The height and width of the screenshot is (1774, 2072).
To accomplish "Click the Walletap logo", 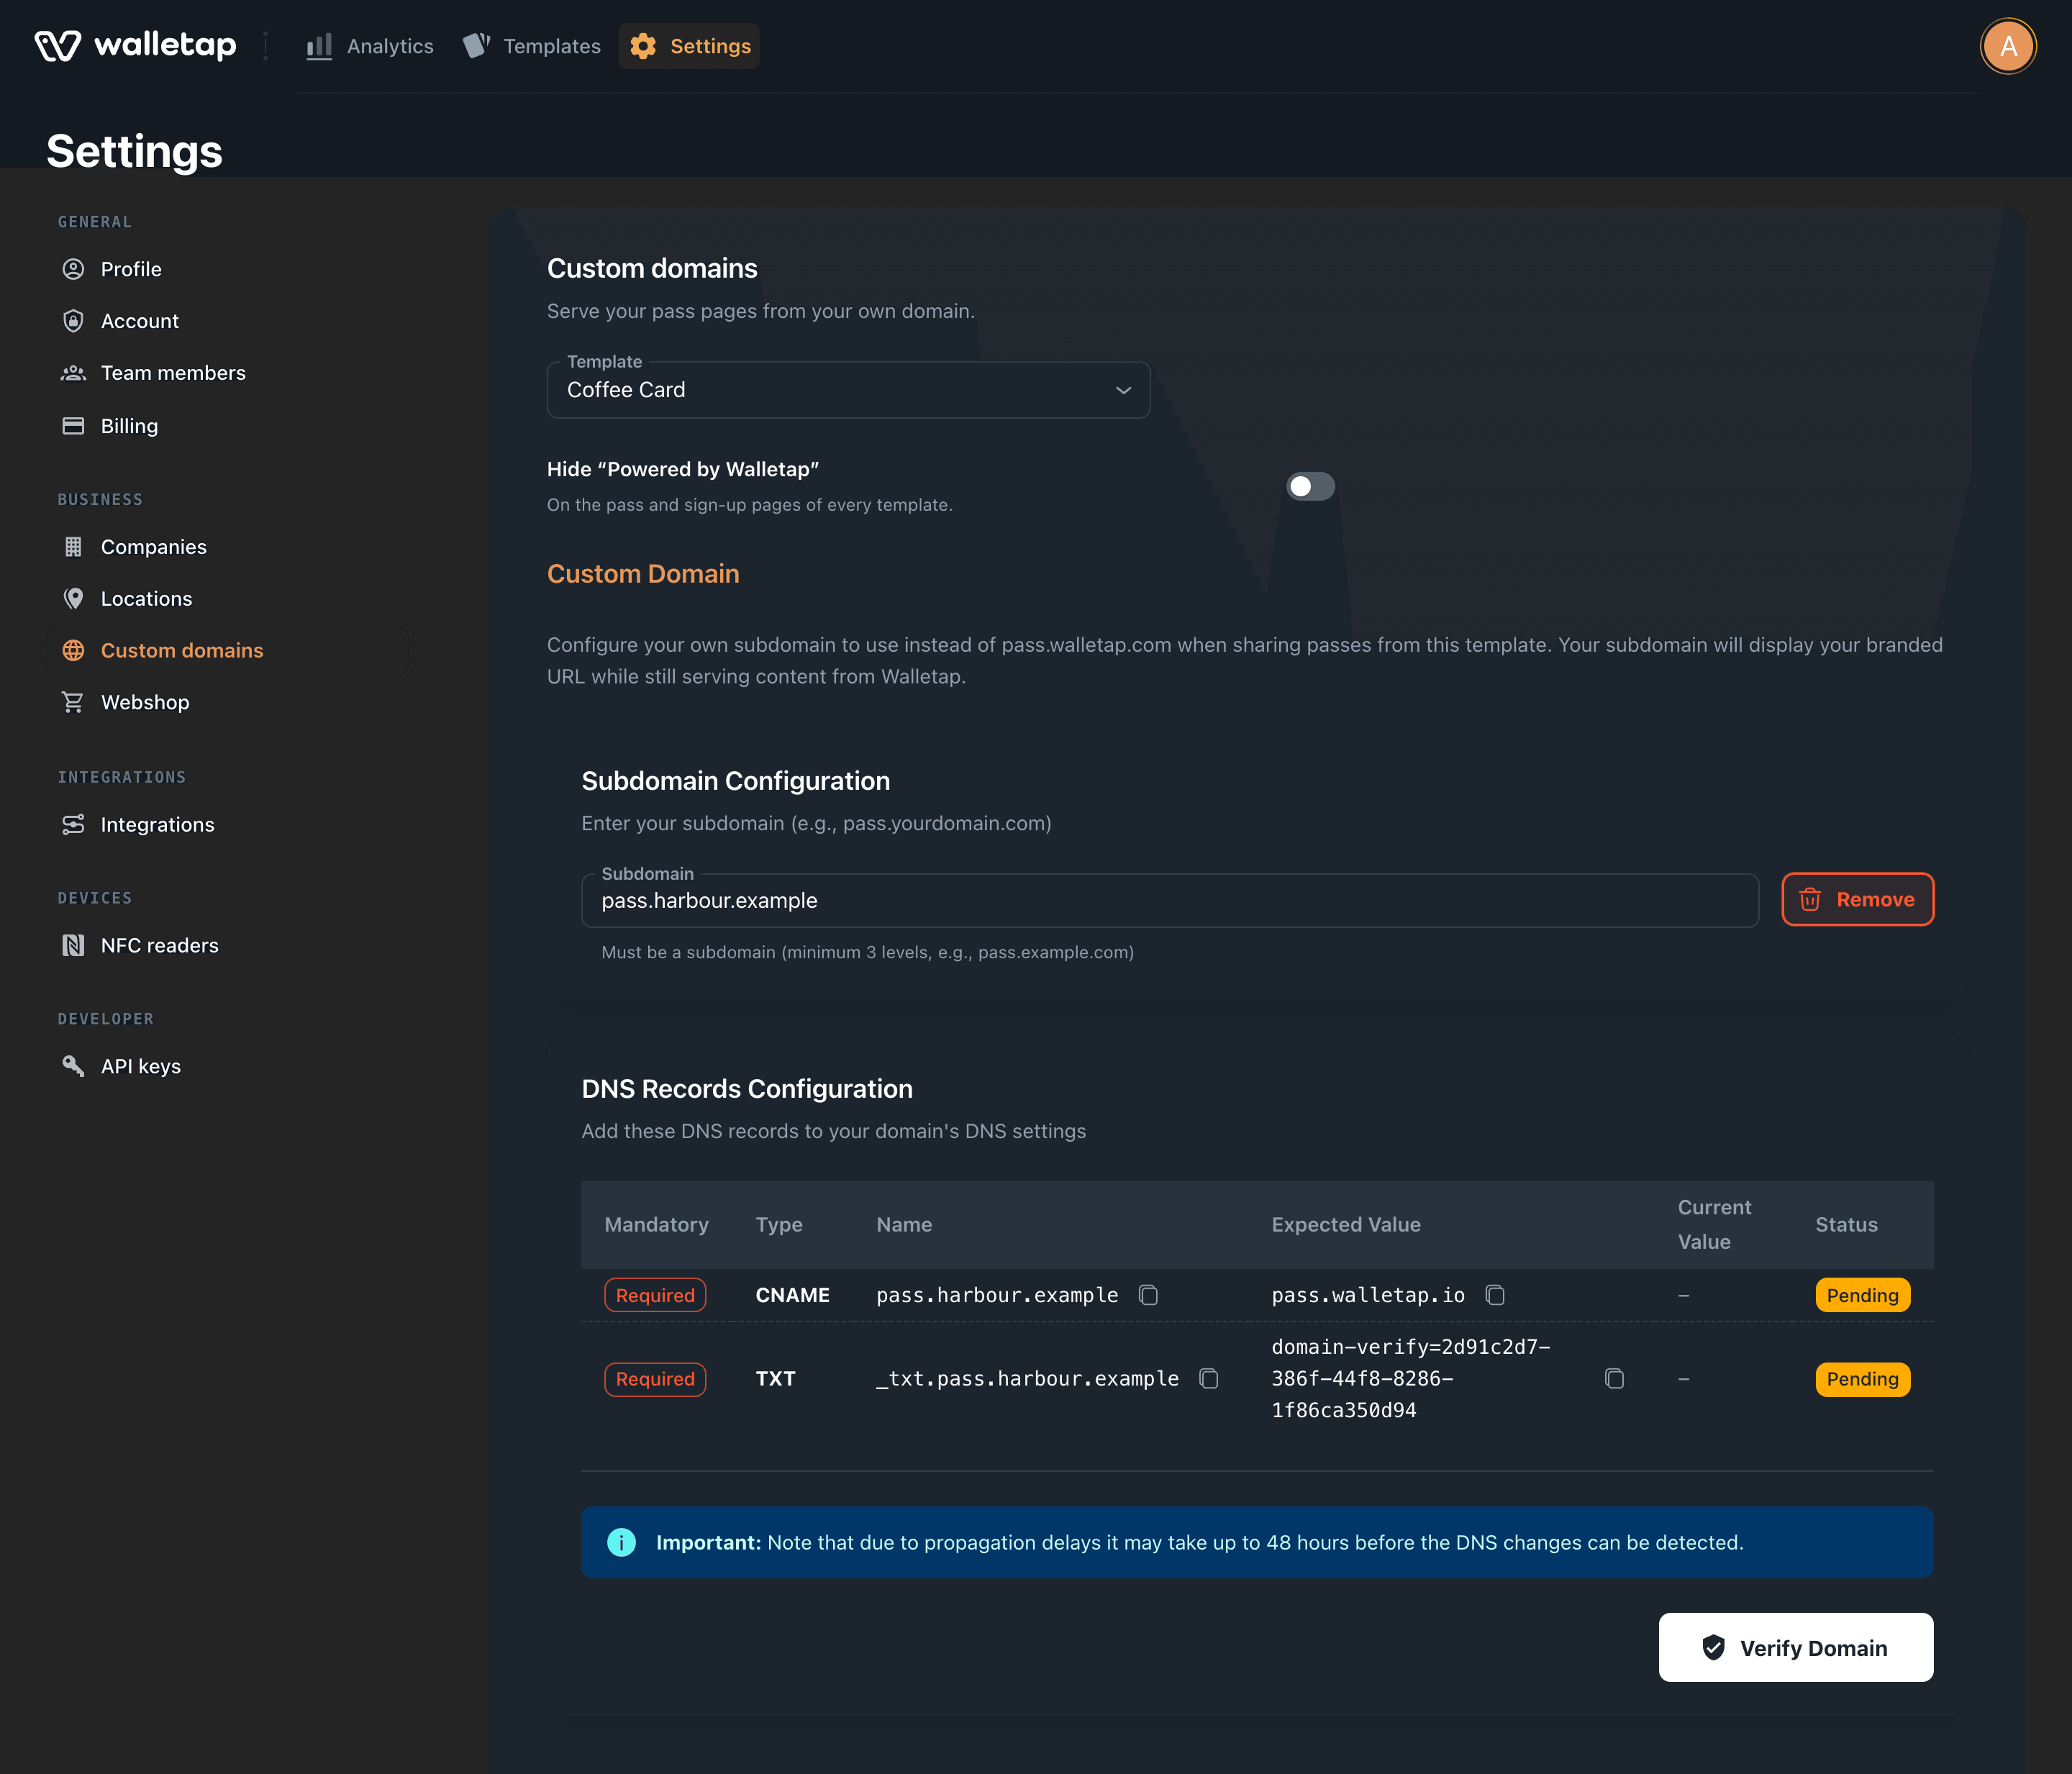I will pos(136,46).
